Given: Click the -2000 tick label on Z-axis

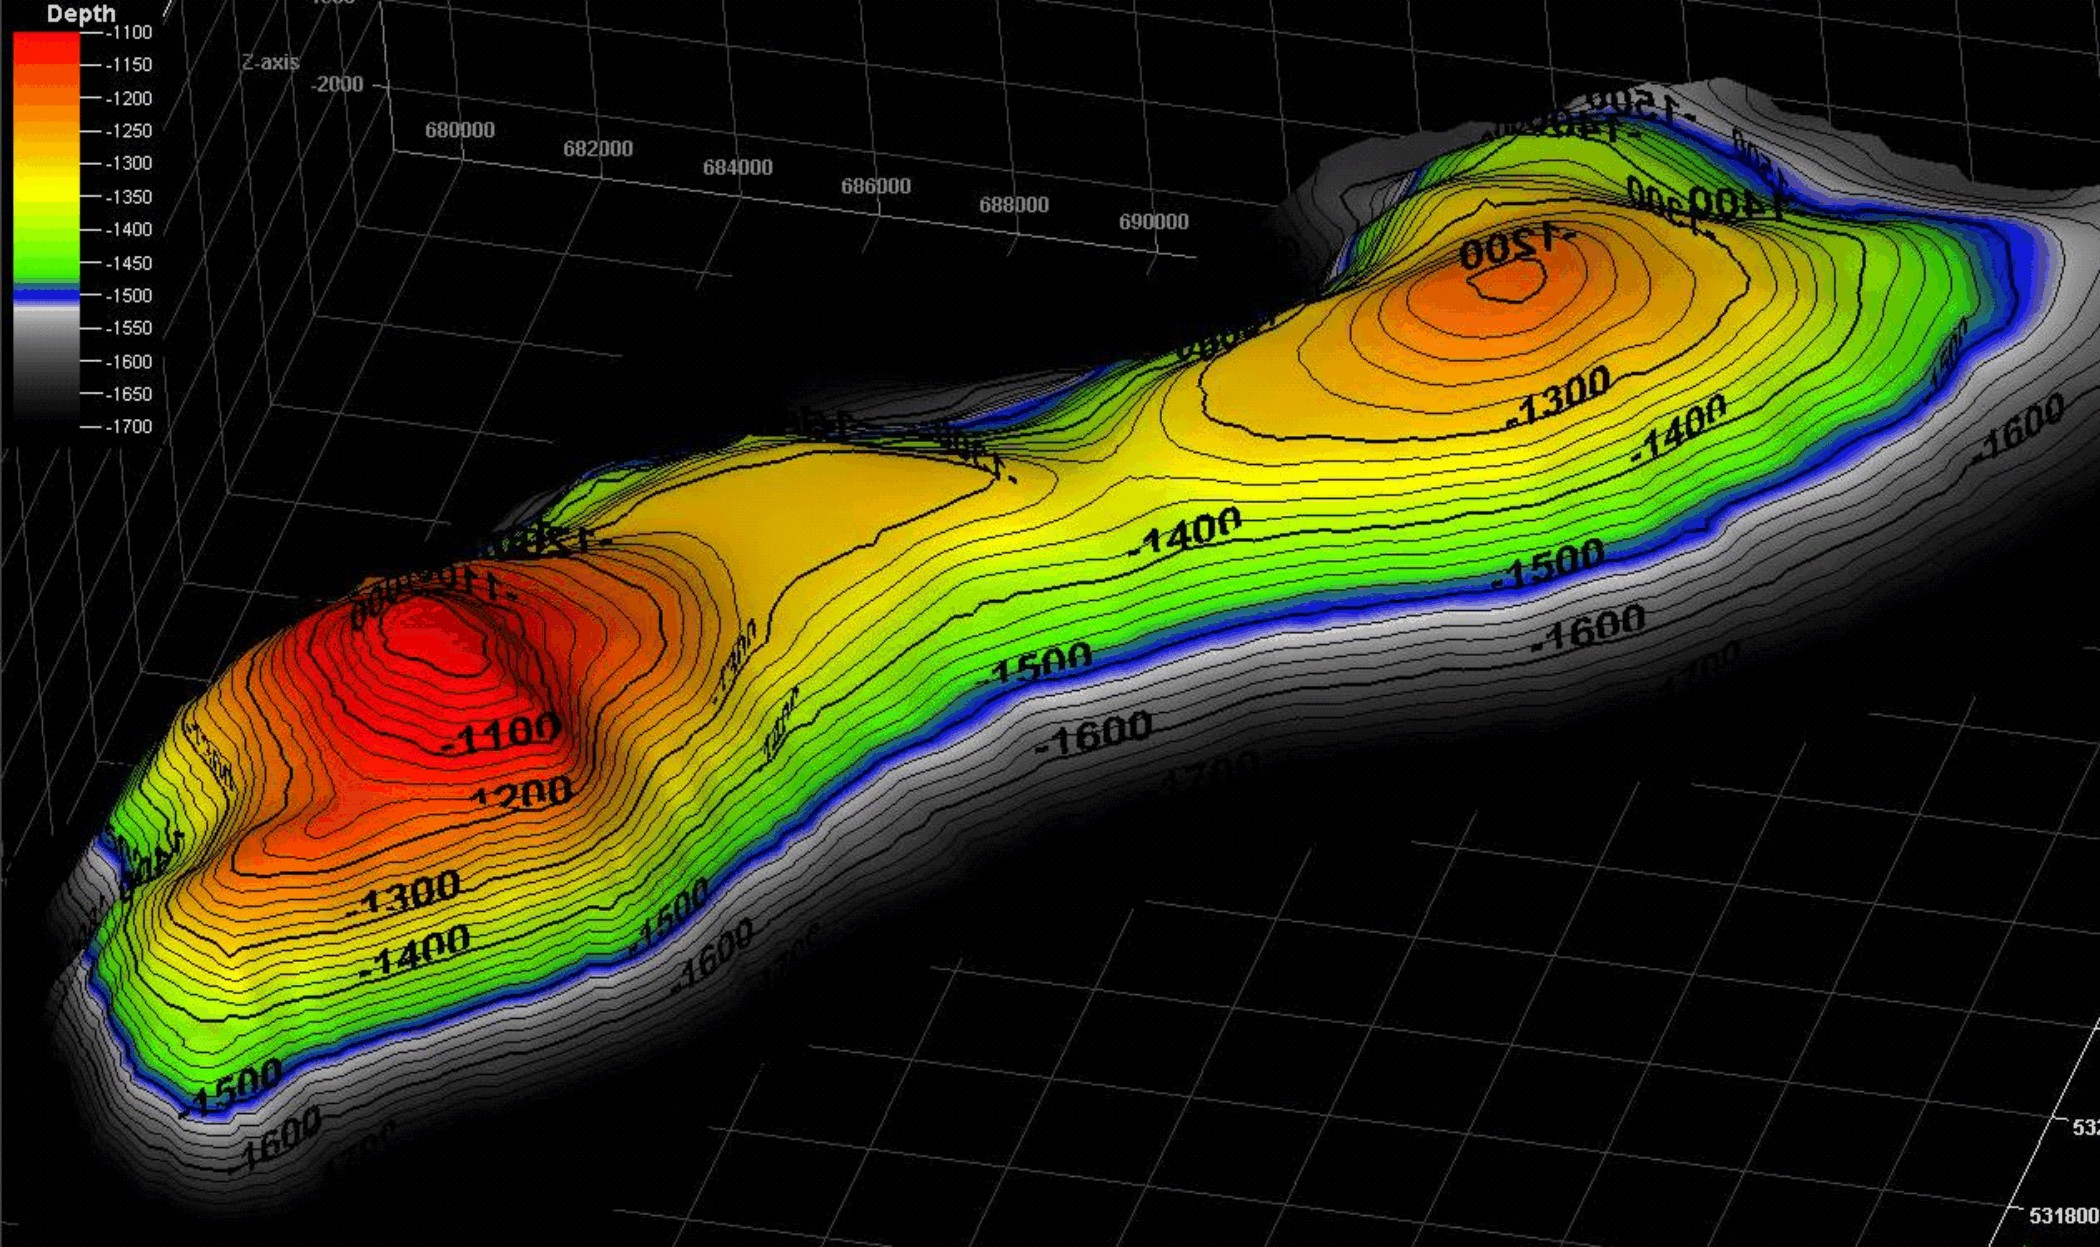Looking at the screenshot, I should (337, 85).
